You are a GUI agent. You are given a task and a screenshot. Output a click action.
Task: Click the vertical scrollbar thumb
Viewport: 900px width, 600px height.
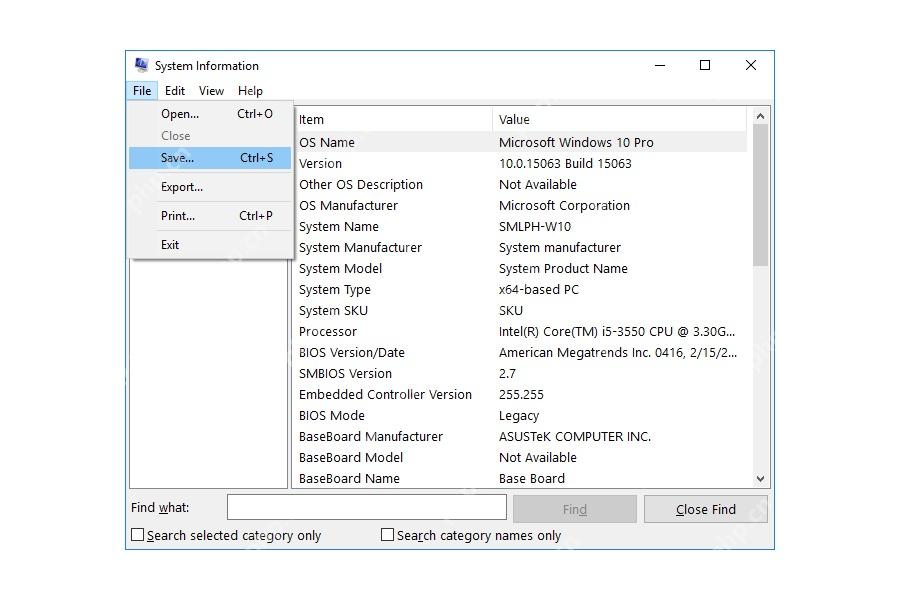point(761,195)
